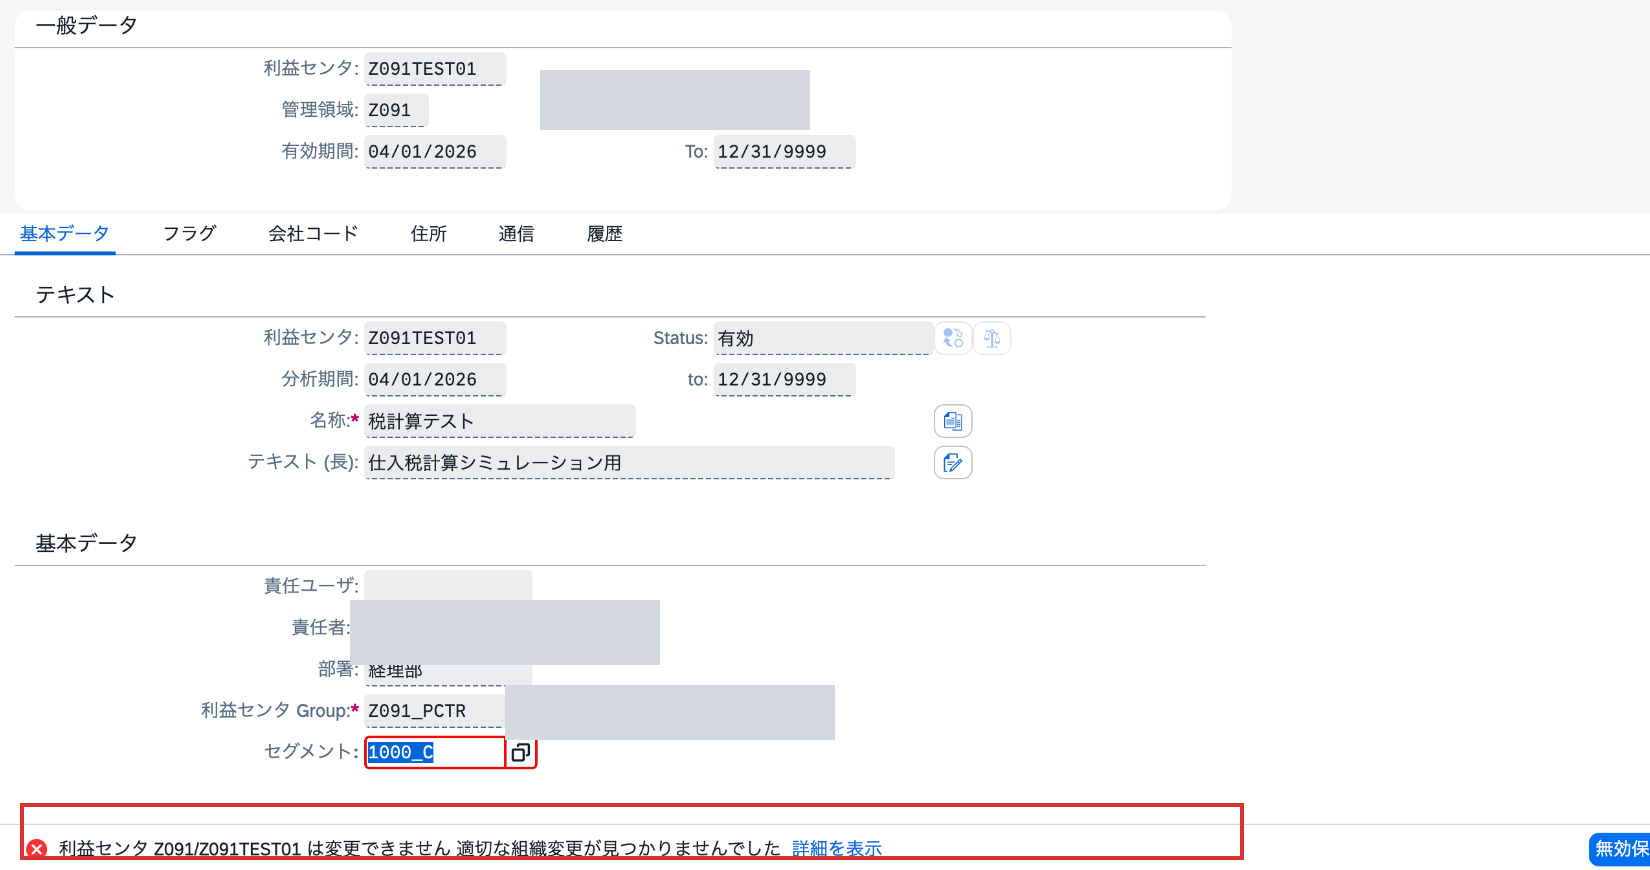Click the To date field in 一般データ

click(784, 152)
